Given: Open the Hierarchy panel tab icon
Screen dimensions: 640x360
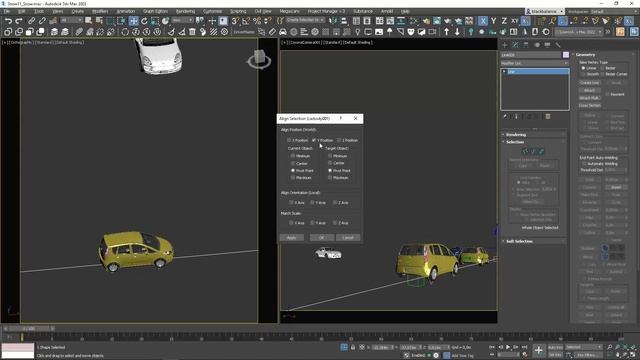Looking at the screenshot, I should coord(526,45).
